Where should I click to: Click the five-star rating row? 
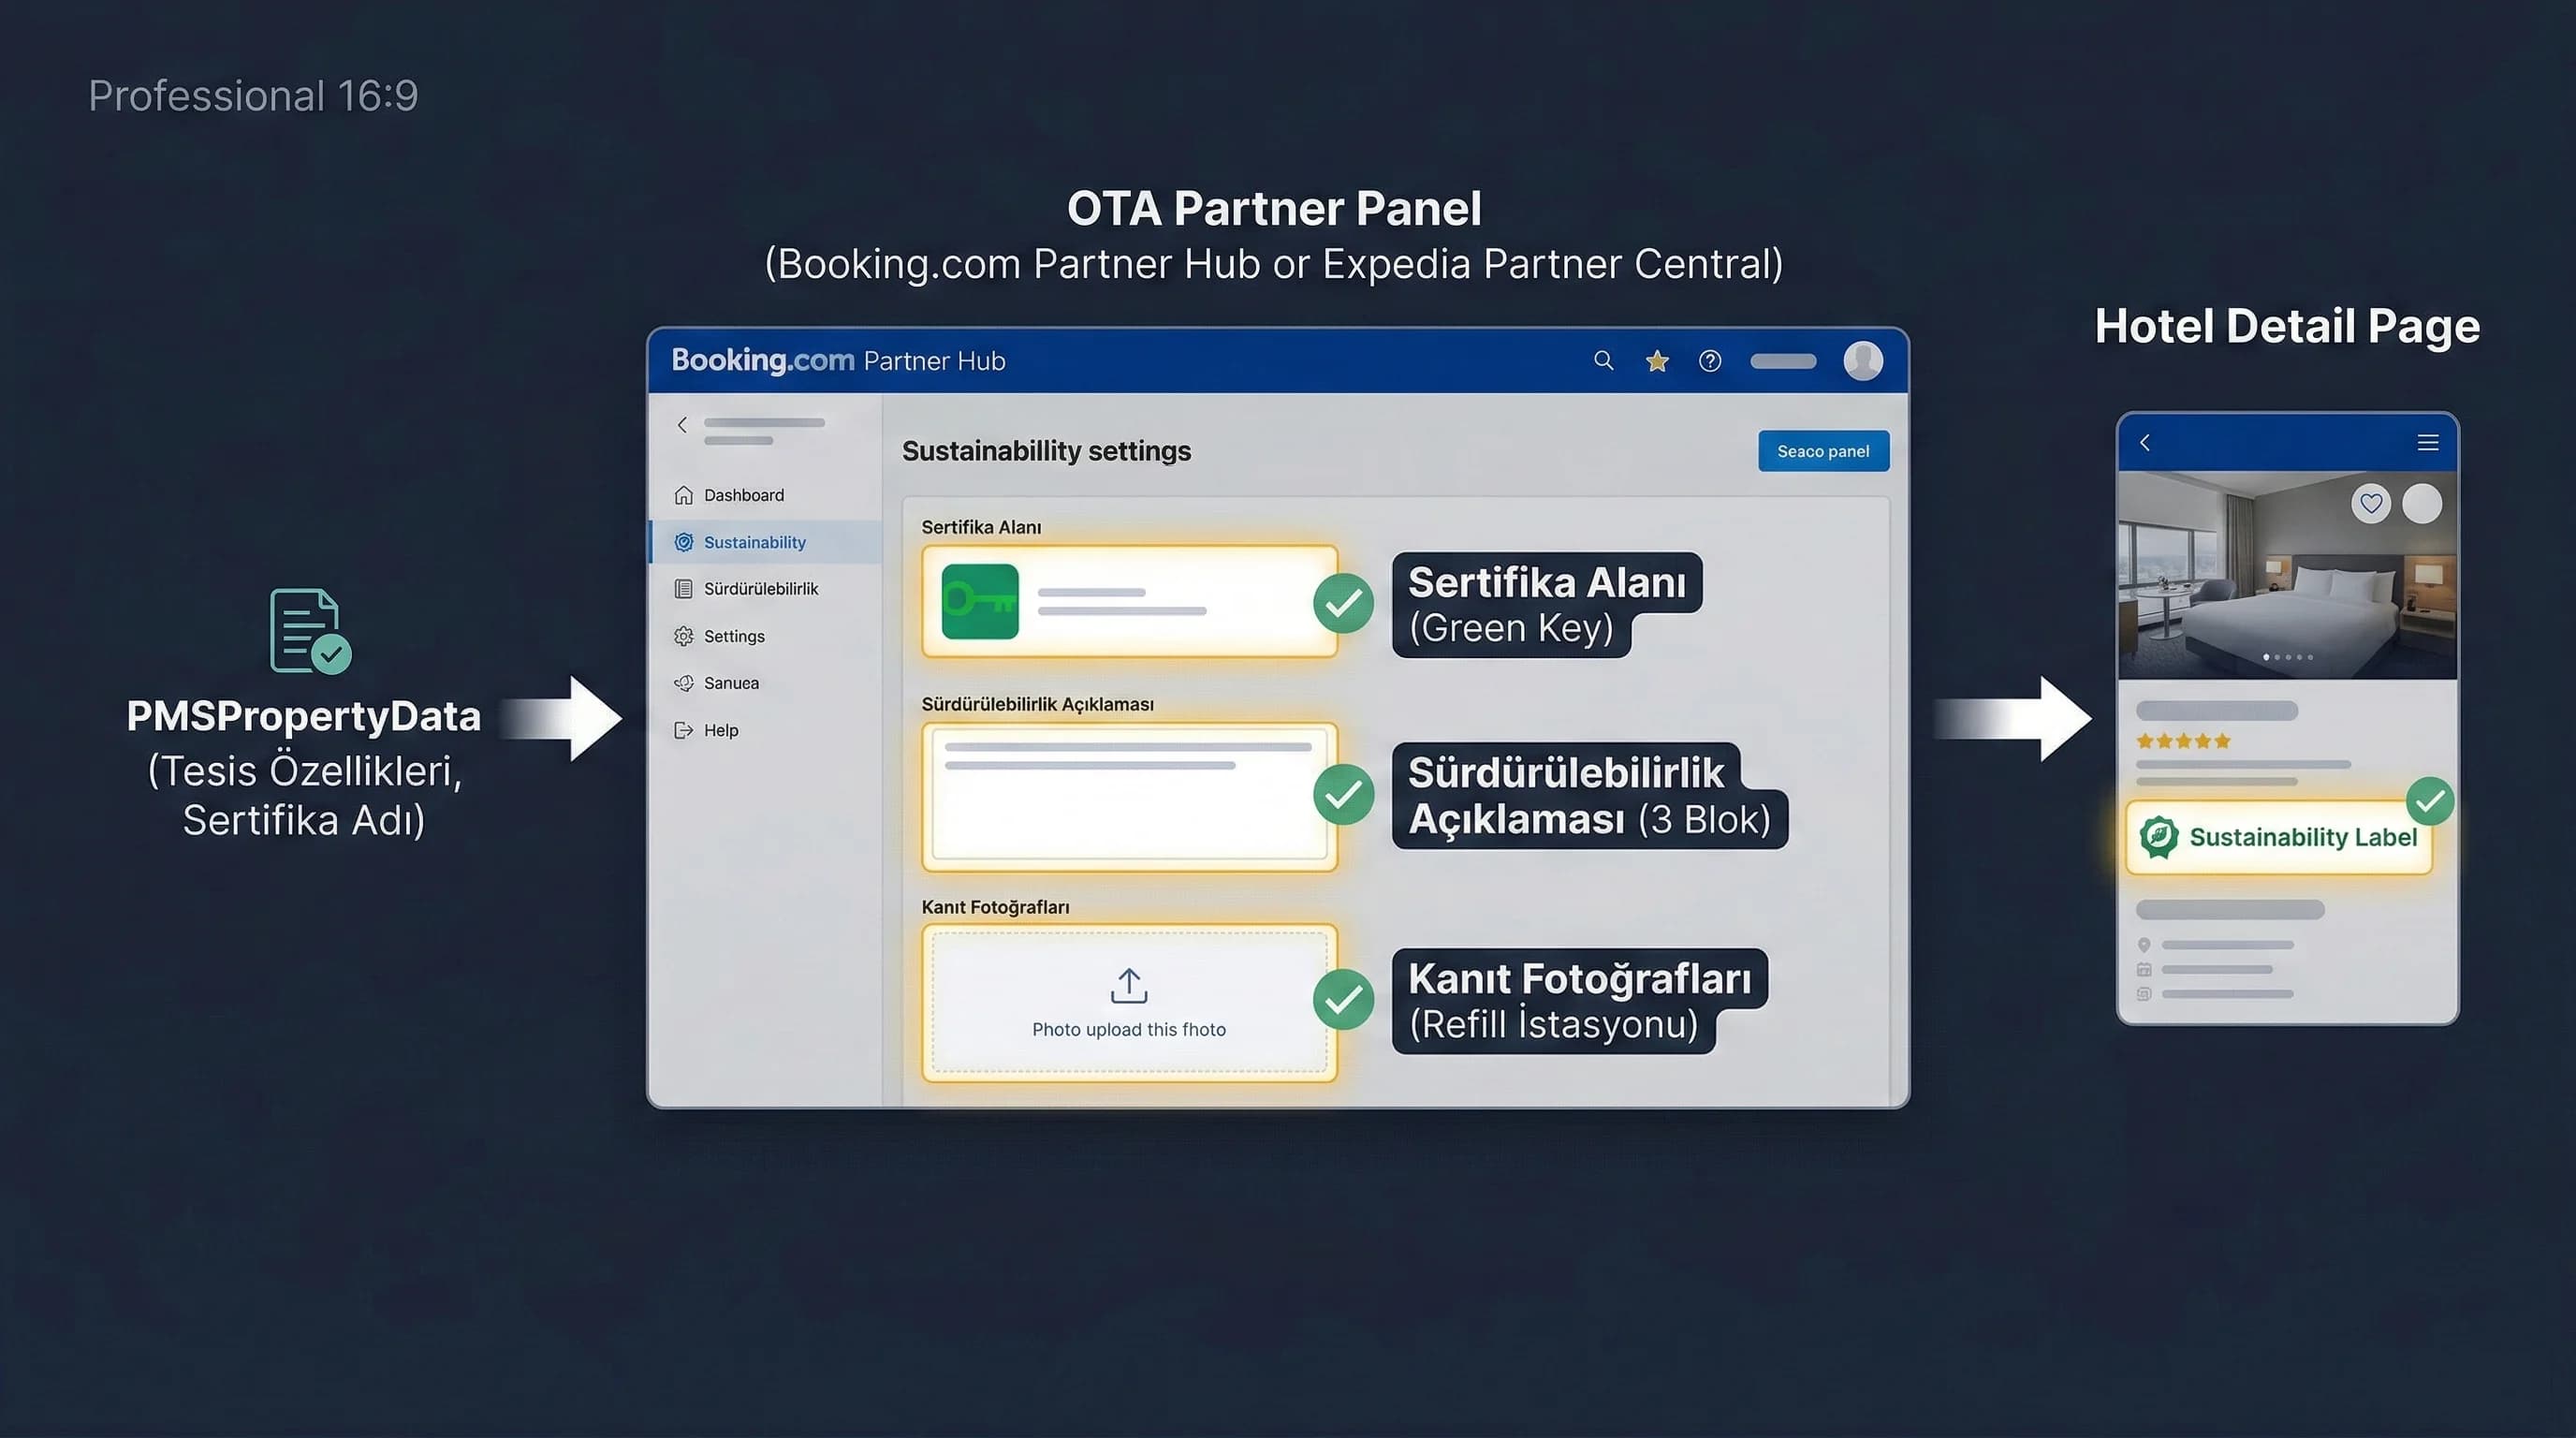coord(2183,741)
